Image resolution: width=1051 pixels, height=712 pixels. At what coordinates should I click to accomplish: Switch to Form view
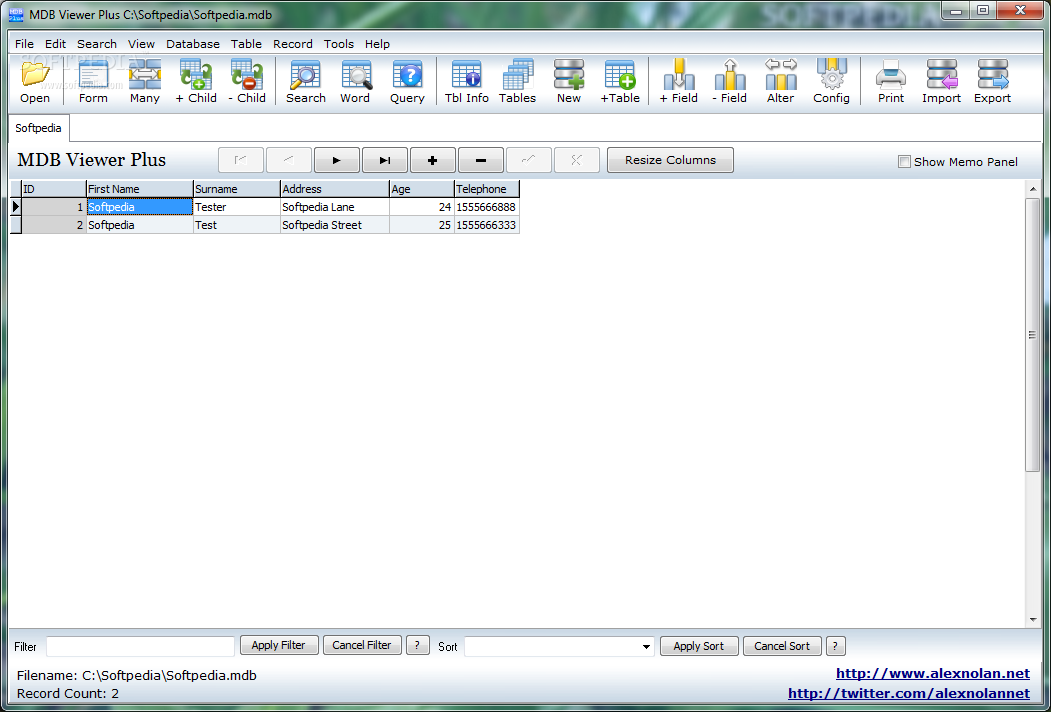coord(93,81)
